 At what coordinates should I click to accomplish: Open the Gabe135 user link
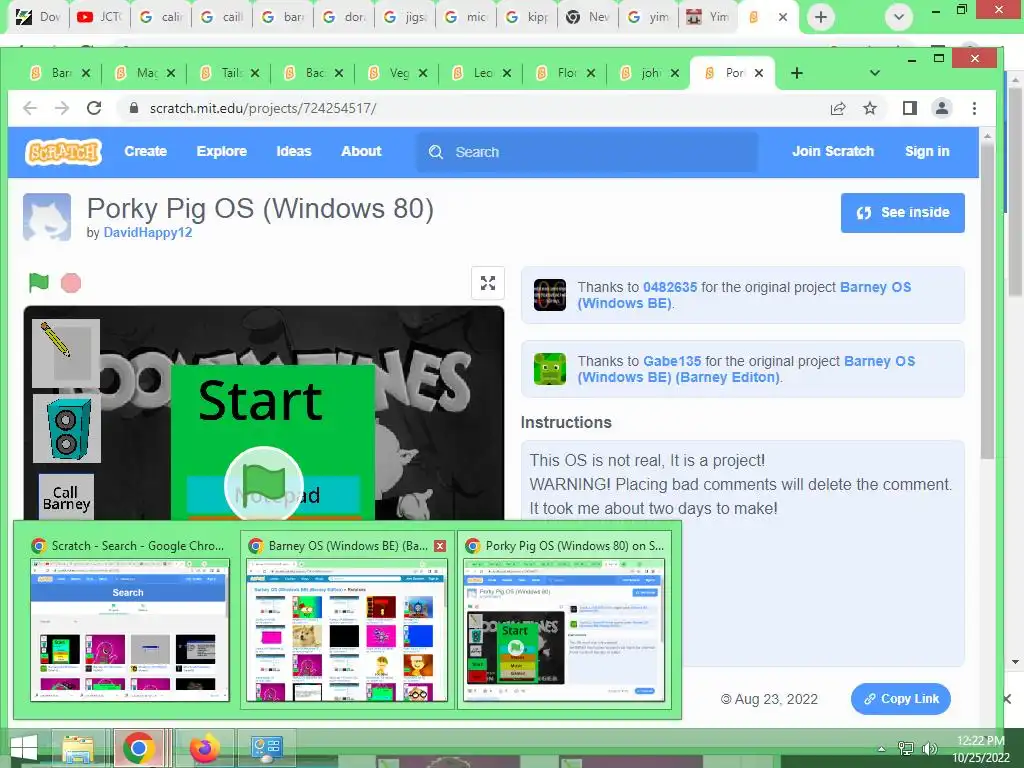672,361
